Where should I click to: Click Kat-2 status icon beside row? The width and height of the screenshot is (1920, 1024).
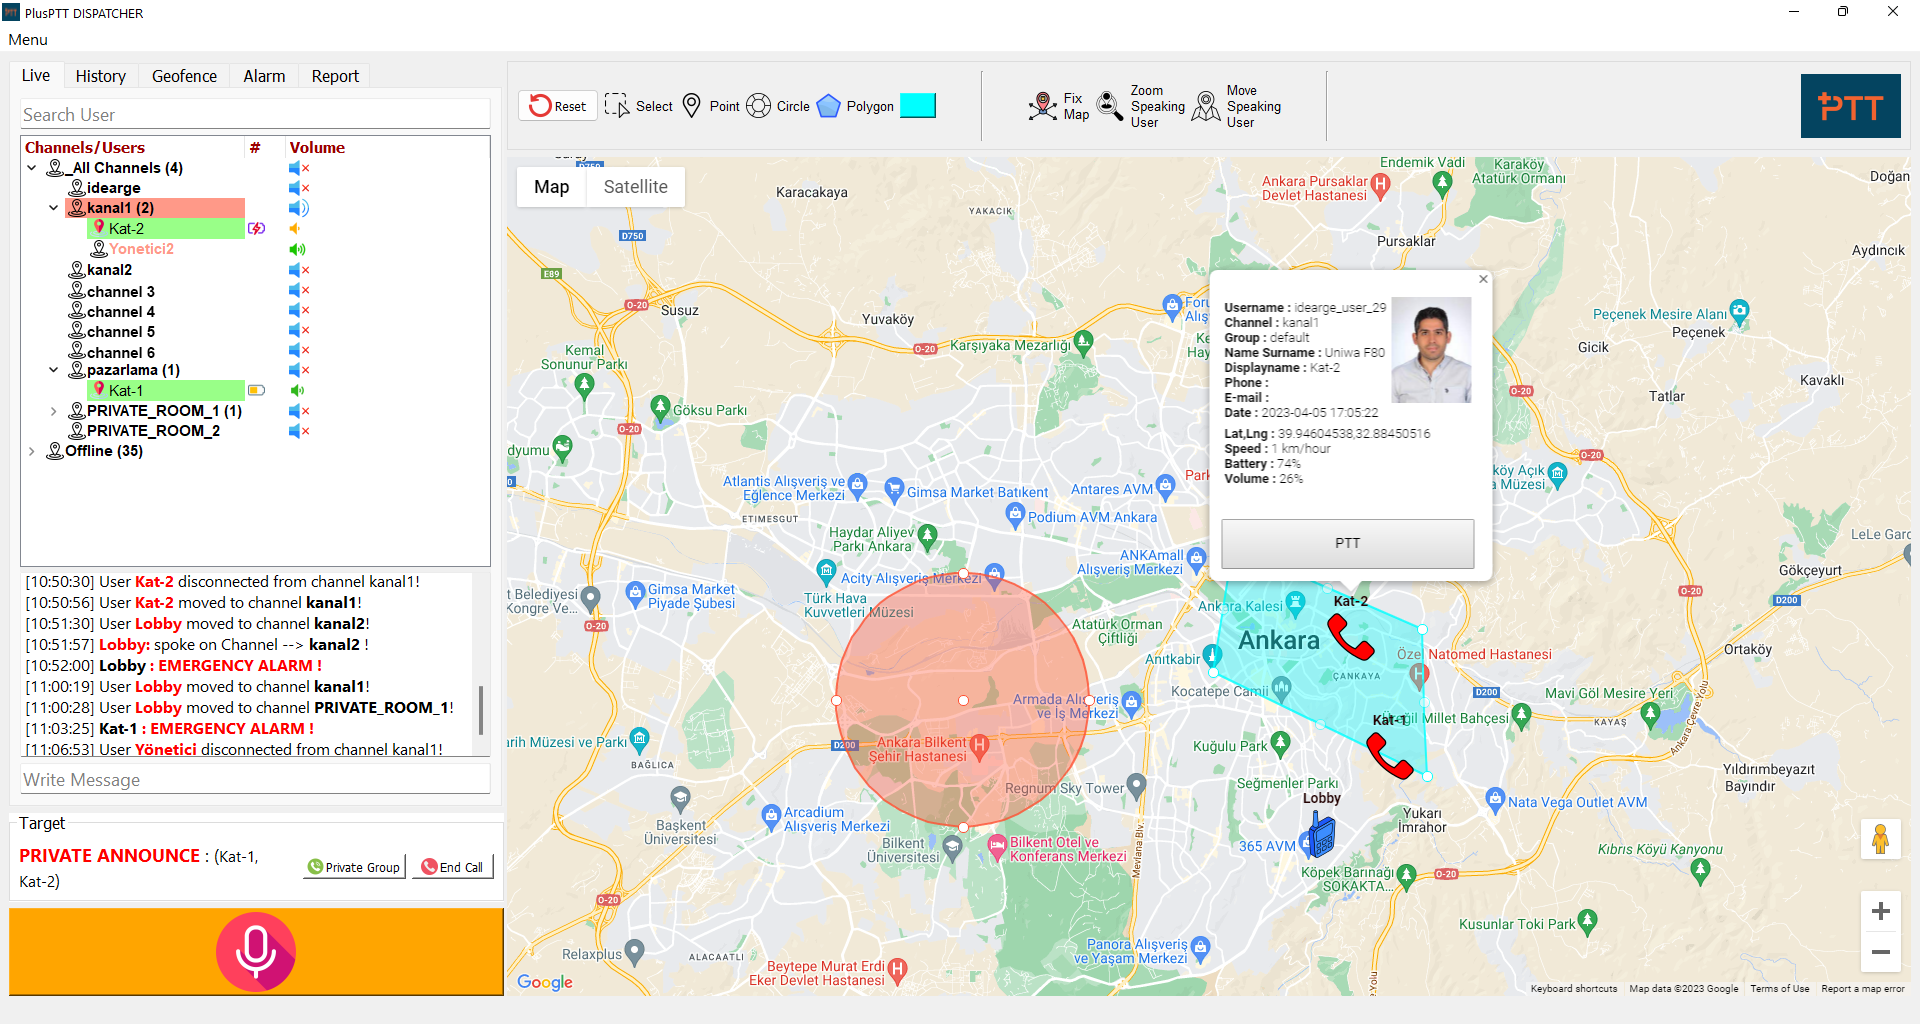pyautogui.click(x=256, y=229)
